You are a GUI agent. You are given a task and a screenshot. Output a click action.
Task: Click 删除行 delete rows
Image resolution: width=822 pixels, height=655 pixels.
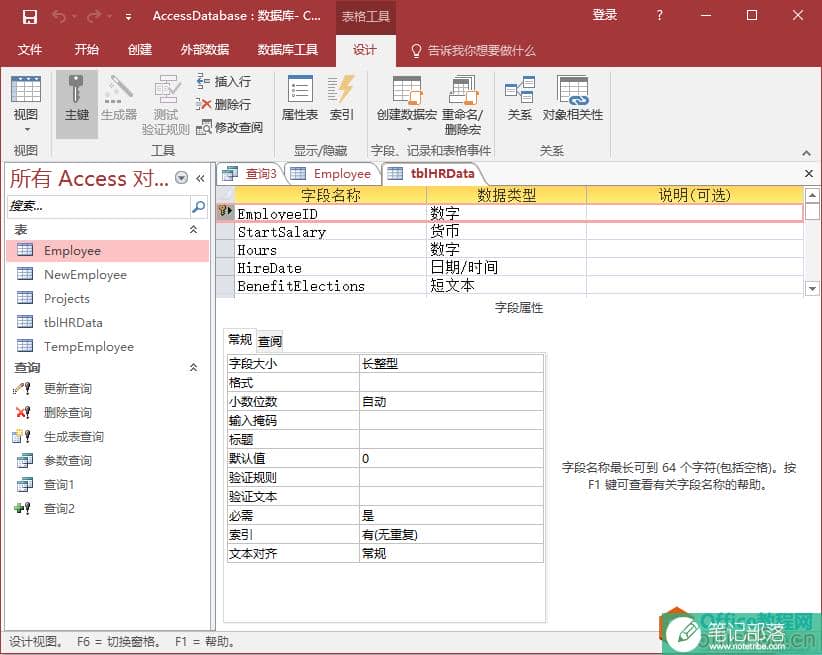click(x=223, y=104)
